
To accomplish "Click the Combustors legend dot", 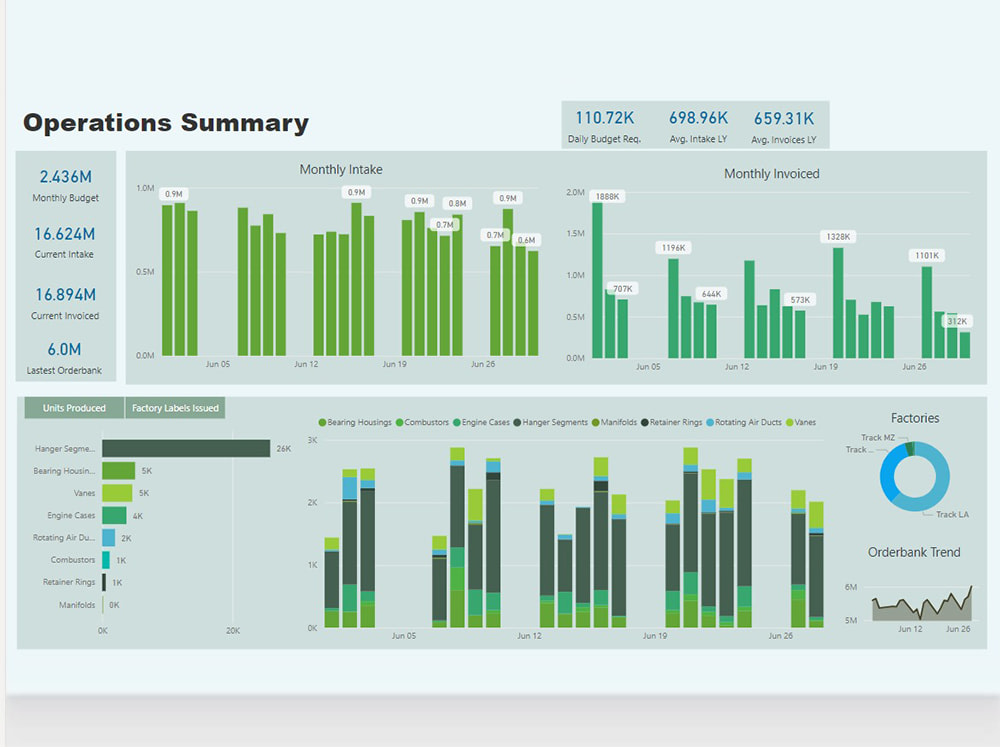I will pos(399,422).
